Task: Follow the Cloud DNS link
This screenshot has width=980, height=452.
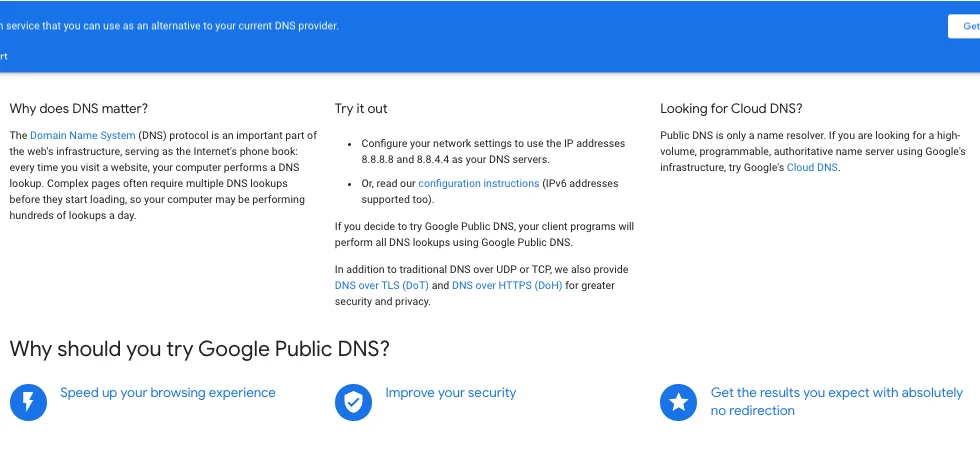Action: click(812, 167)
